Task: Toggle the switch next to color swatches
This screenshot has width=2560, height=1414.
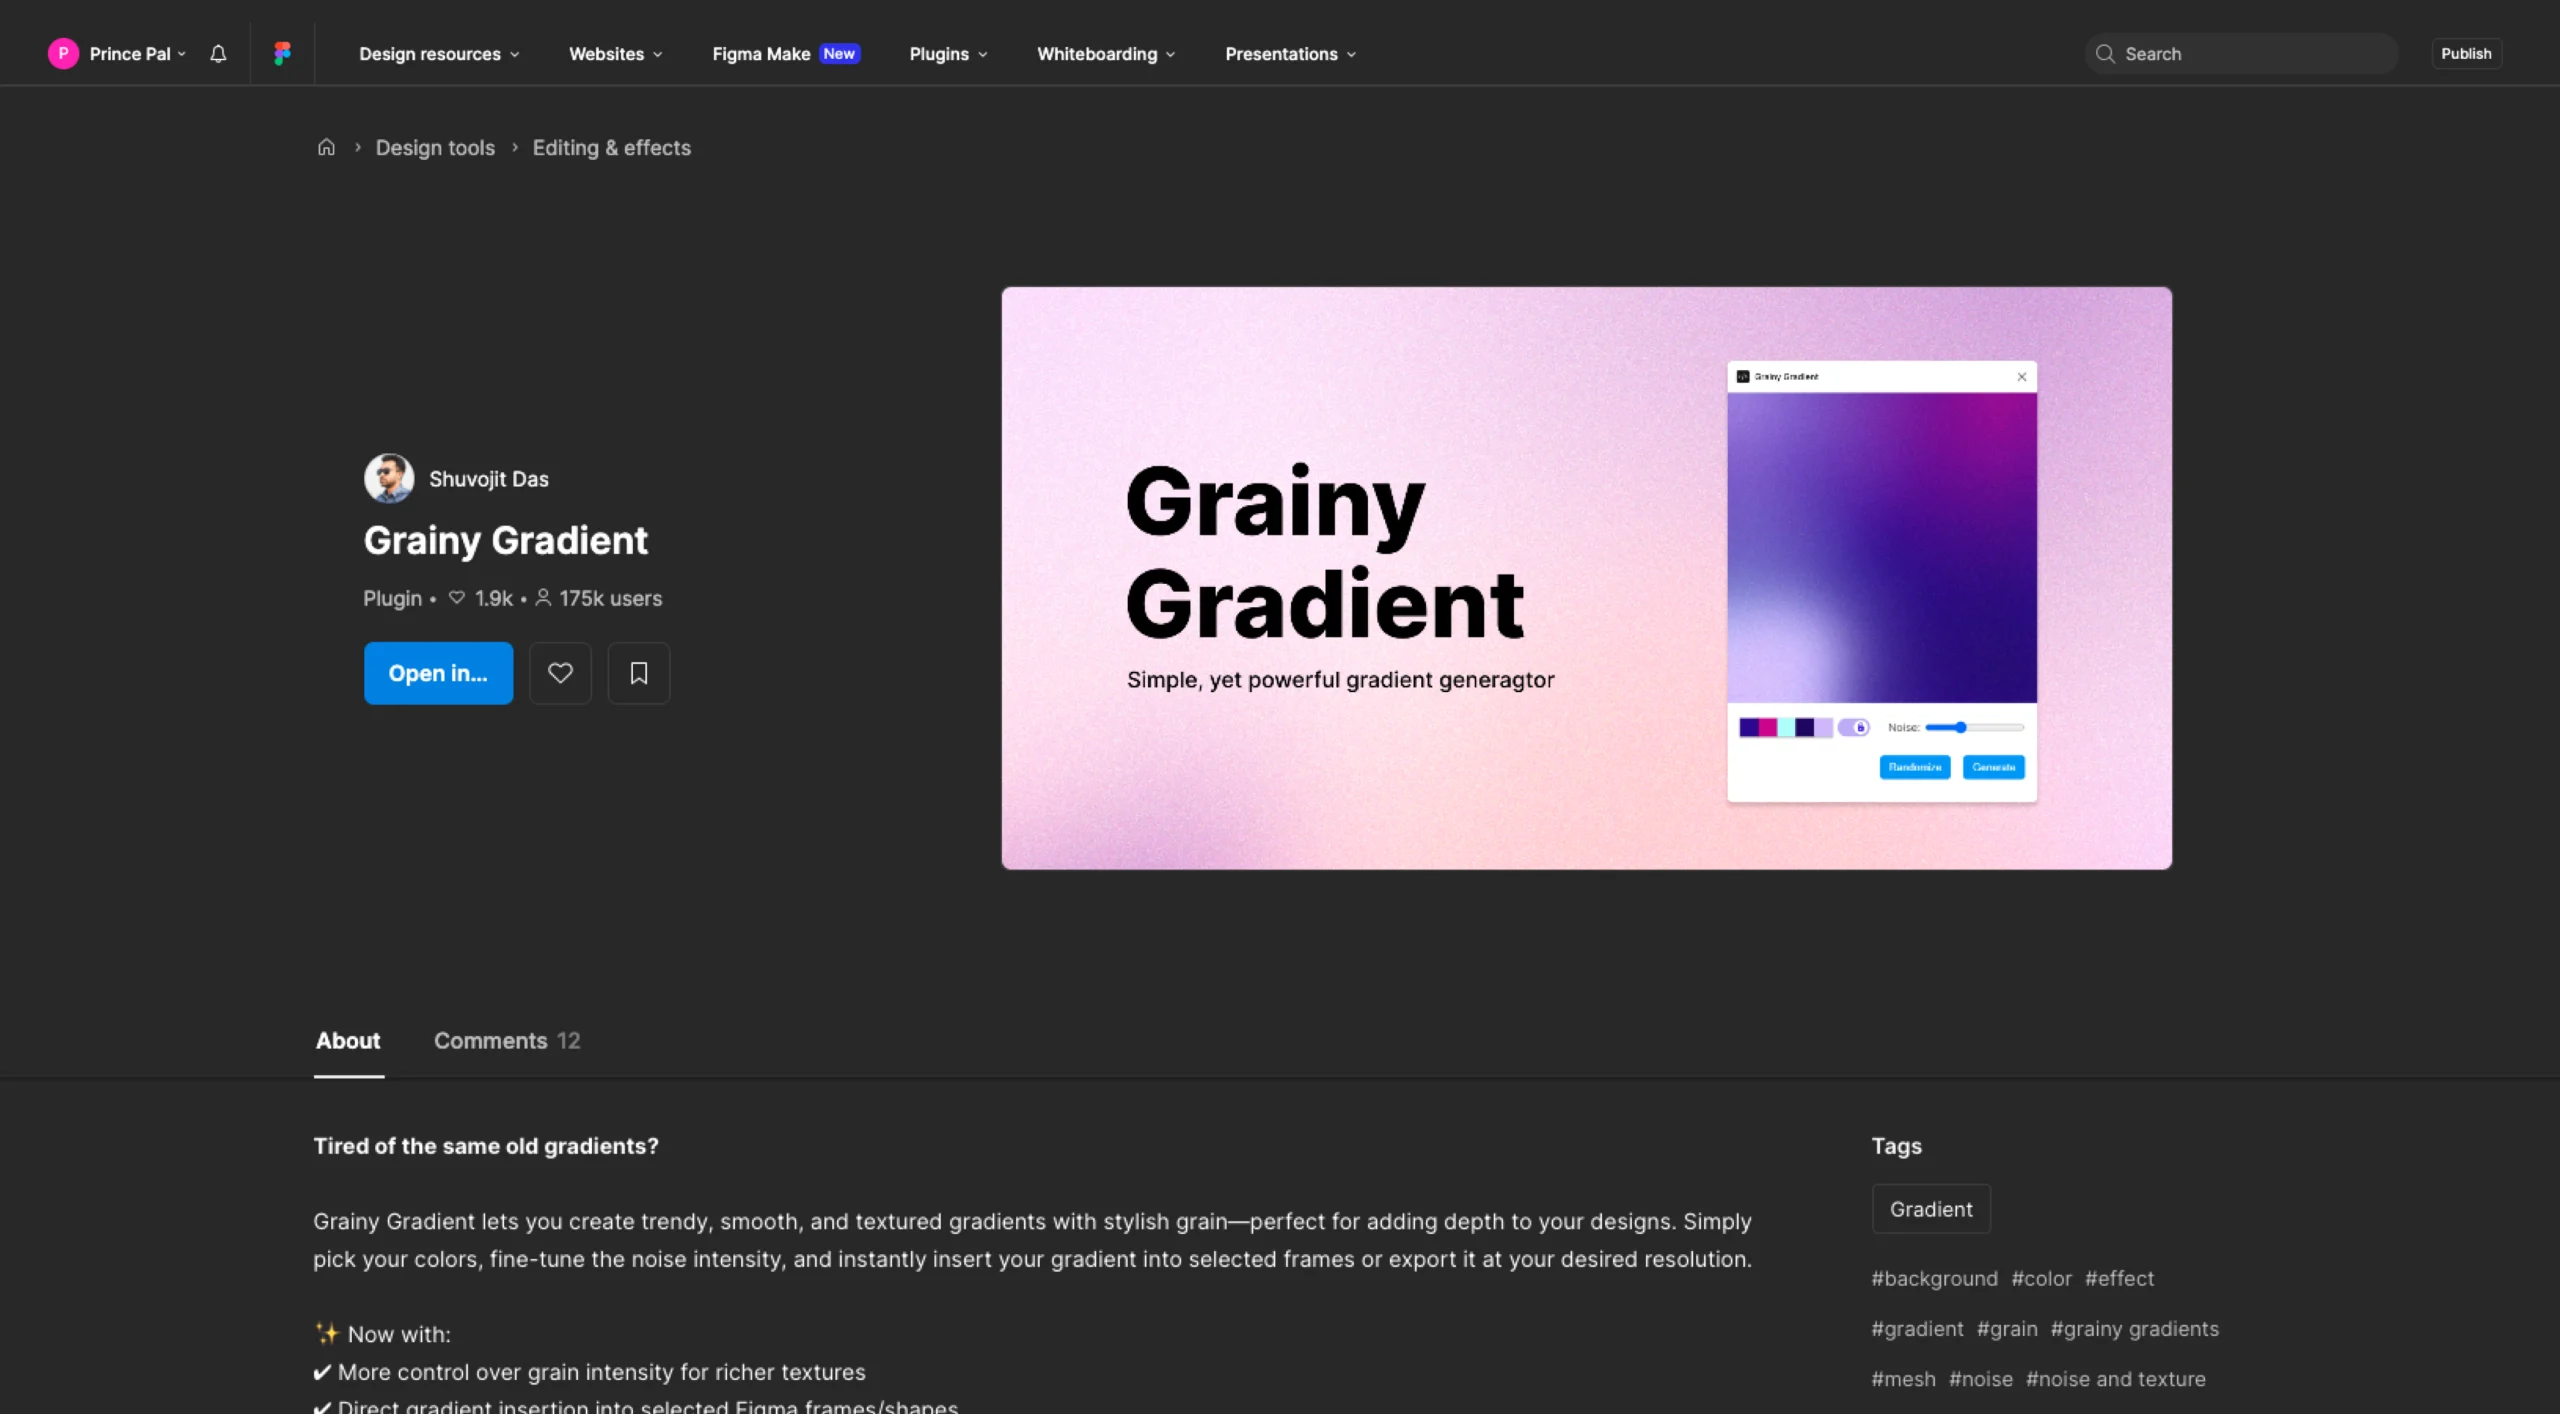Action: point(1853,727)
